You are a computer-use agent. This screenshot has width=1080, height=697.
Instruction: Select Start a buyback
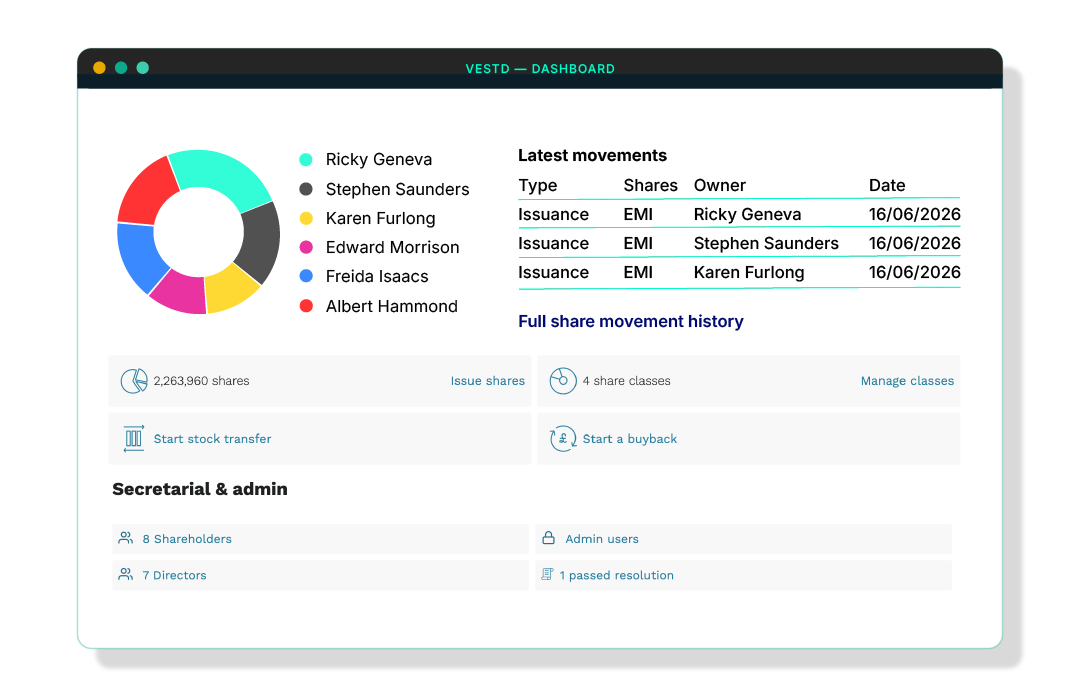[x=630, y=439]
